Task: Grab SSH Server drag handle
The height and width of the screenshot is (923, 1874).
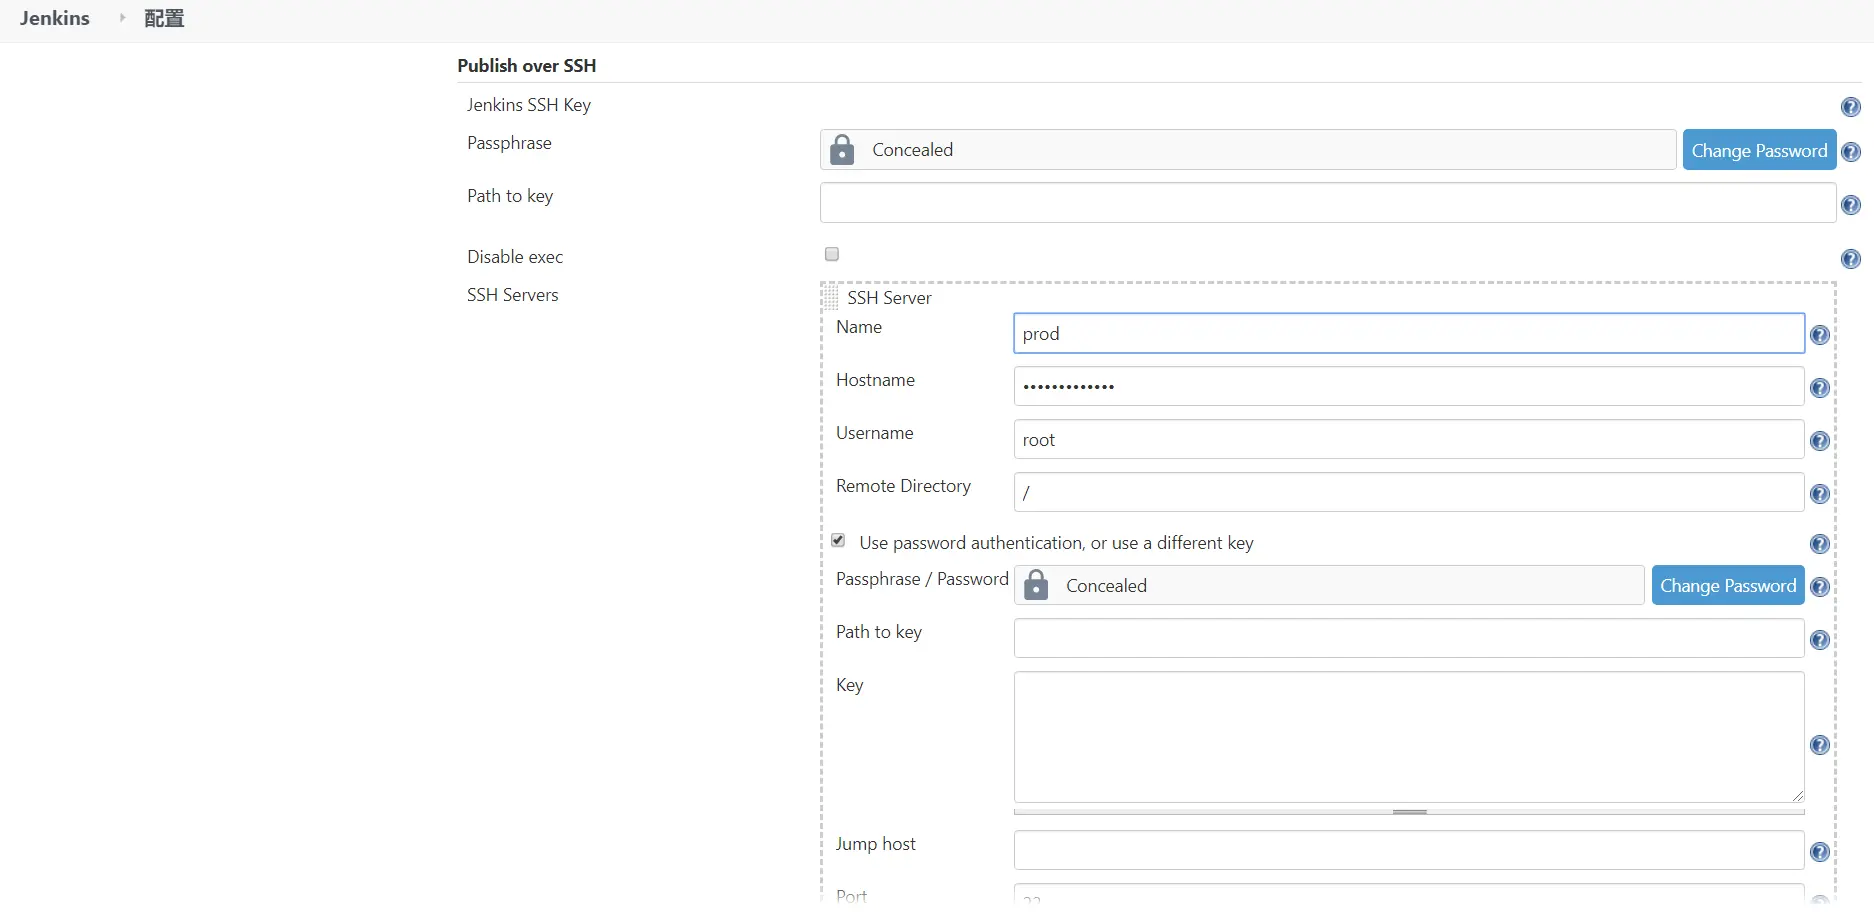Action: click(831, 297)
